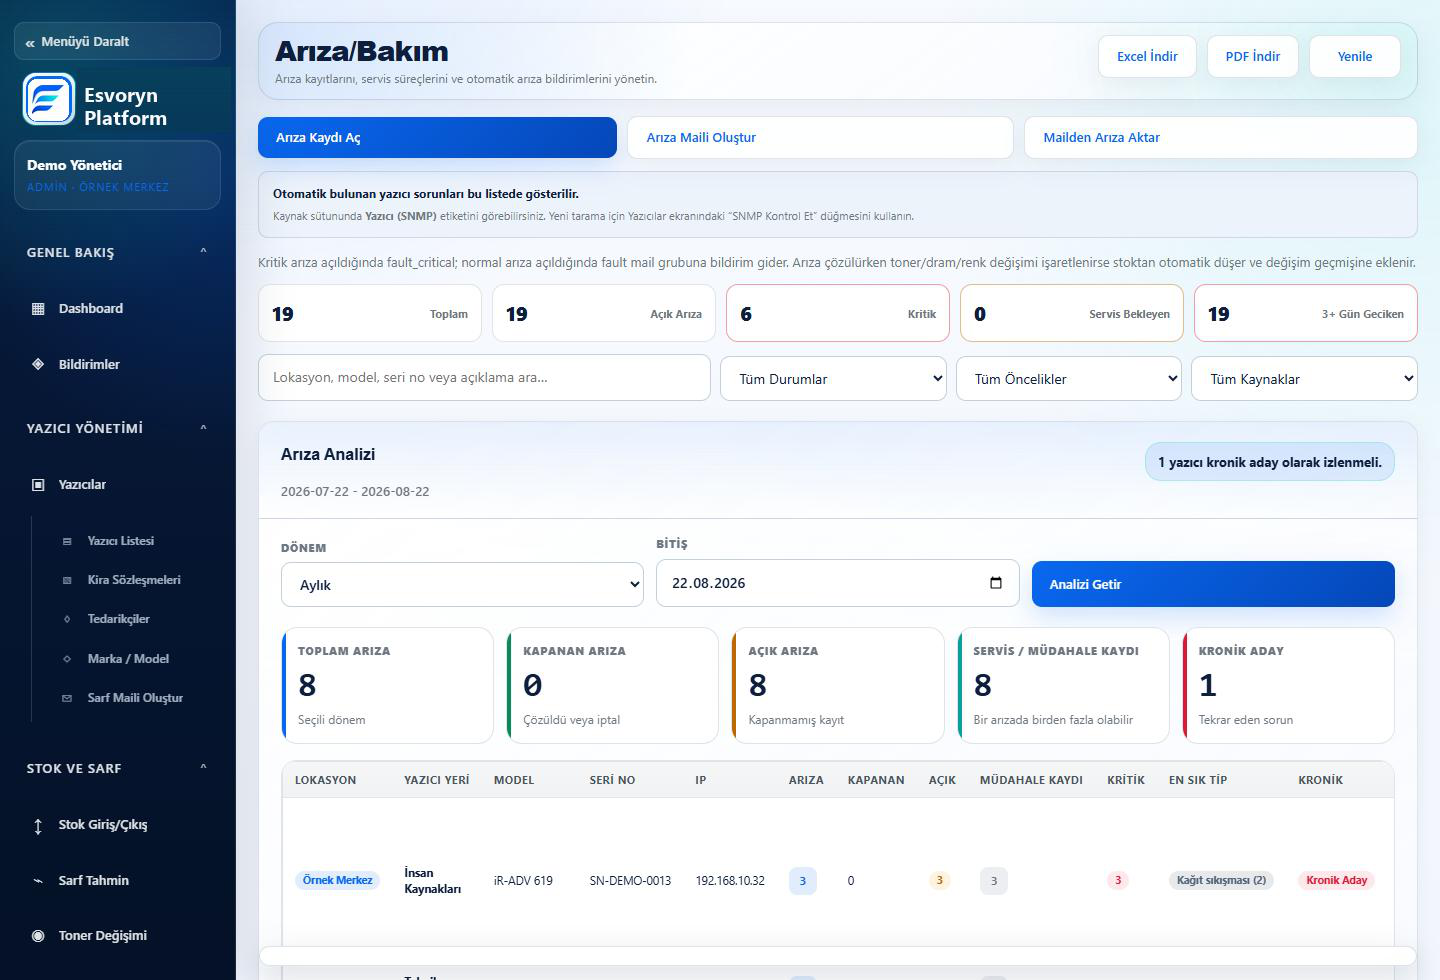Click the blue Arıza count badge 3
Screen dimensions: 1440x980
click(803, 881)
